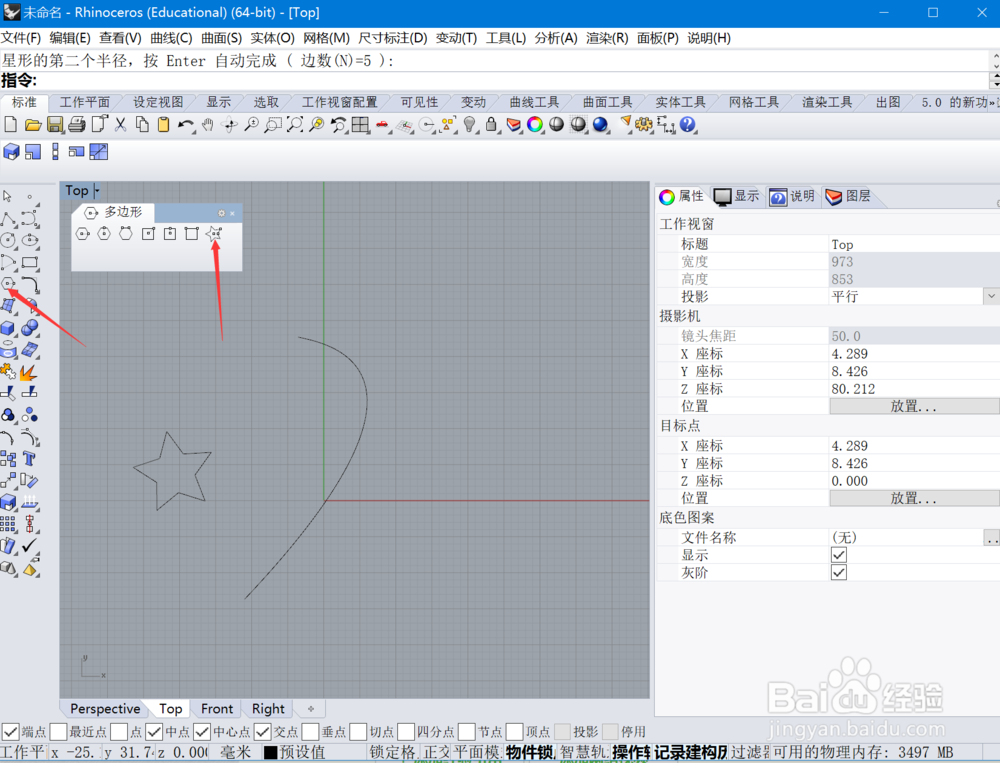Select the box solid tool in the sidebar

(x=8, y=328)
